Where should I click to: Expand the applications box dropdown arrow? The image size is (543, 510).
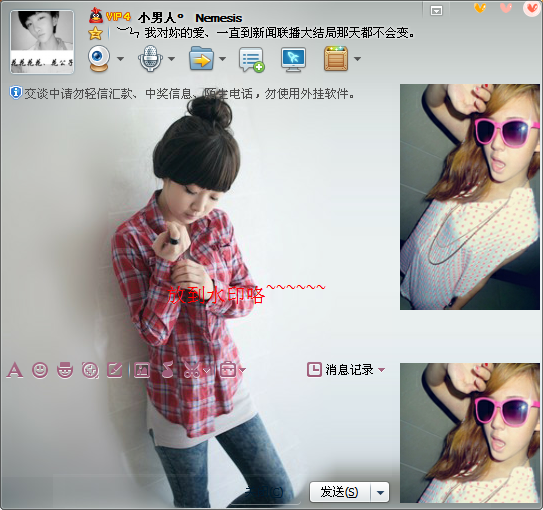point(357,59)
